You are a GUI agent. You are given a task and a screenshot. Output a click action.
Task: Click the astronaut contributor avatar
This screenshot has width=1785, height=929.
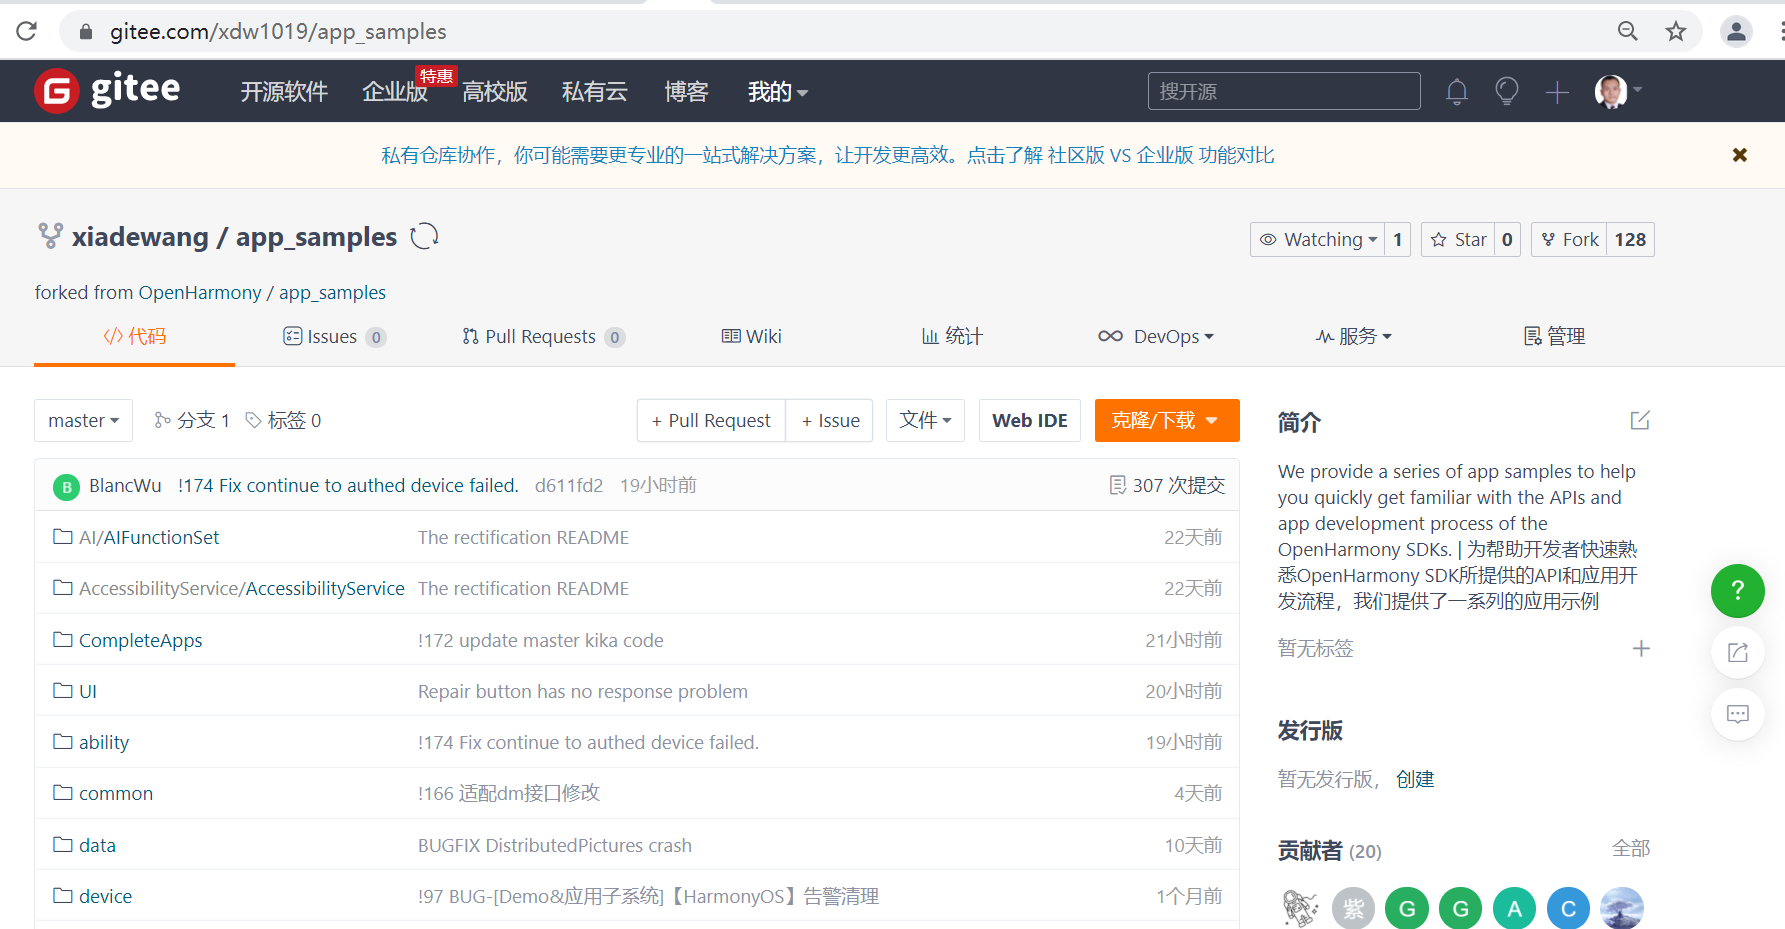(x=1300, y=908)
